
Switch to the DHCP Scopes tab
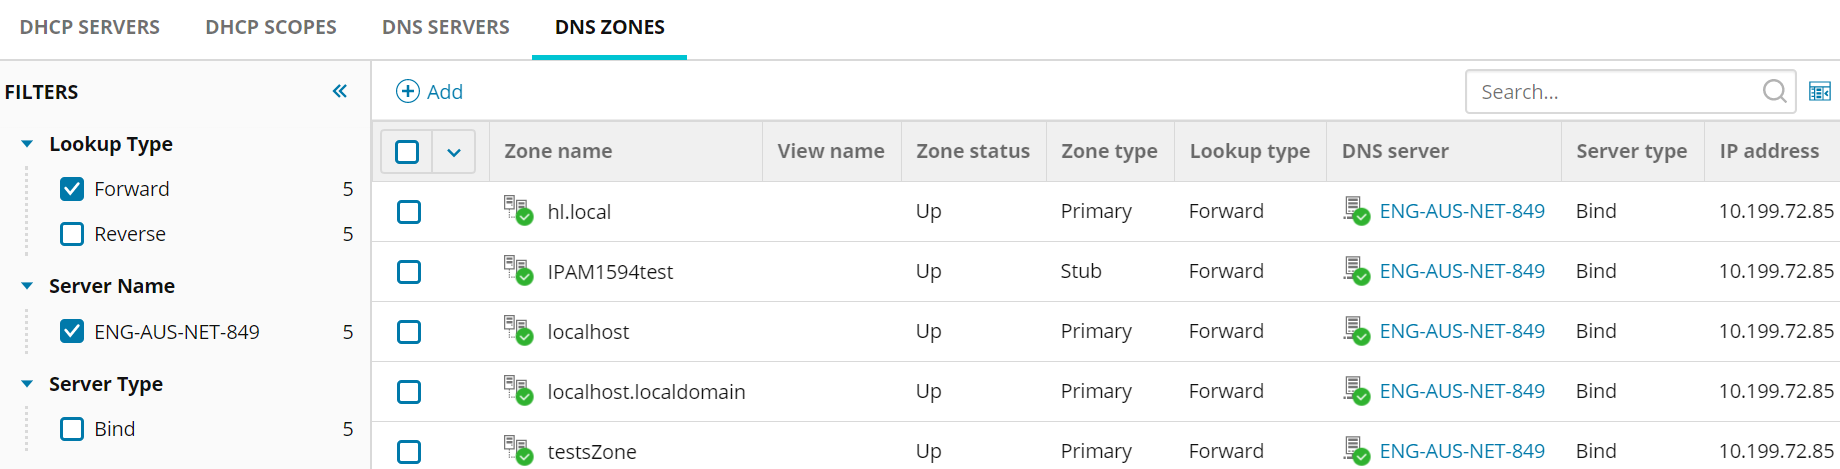pyautogui.click(x=271, y=27)
